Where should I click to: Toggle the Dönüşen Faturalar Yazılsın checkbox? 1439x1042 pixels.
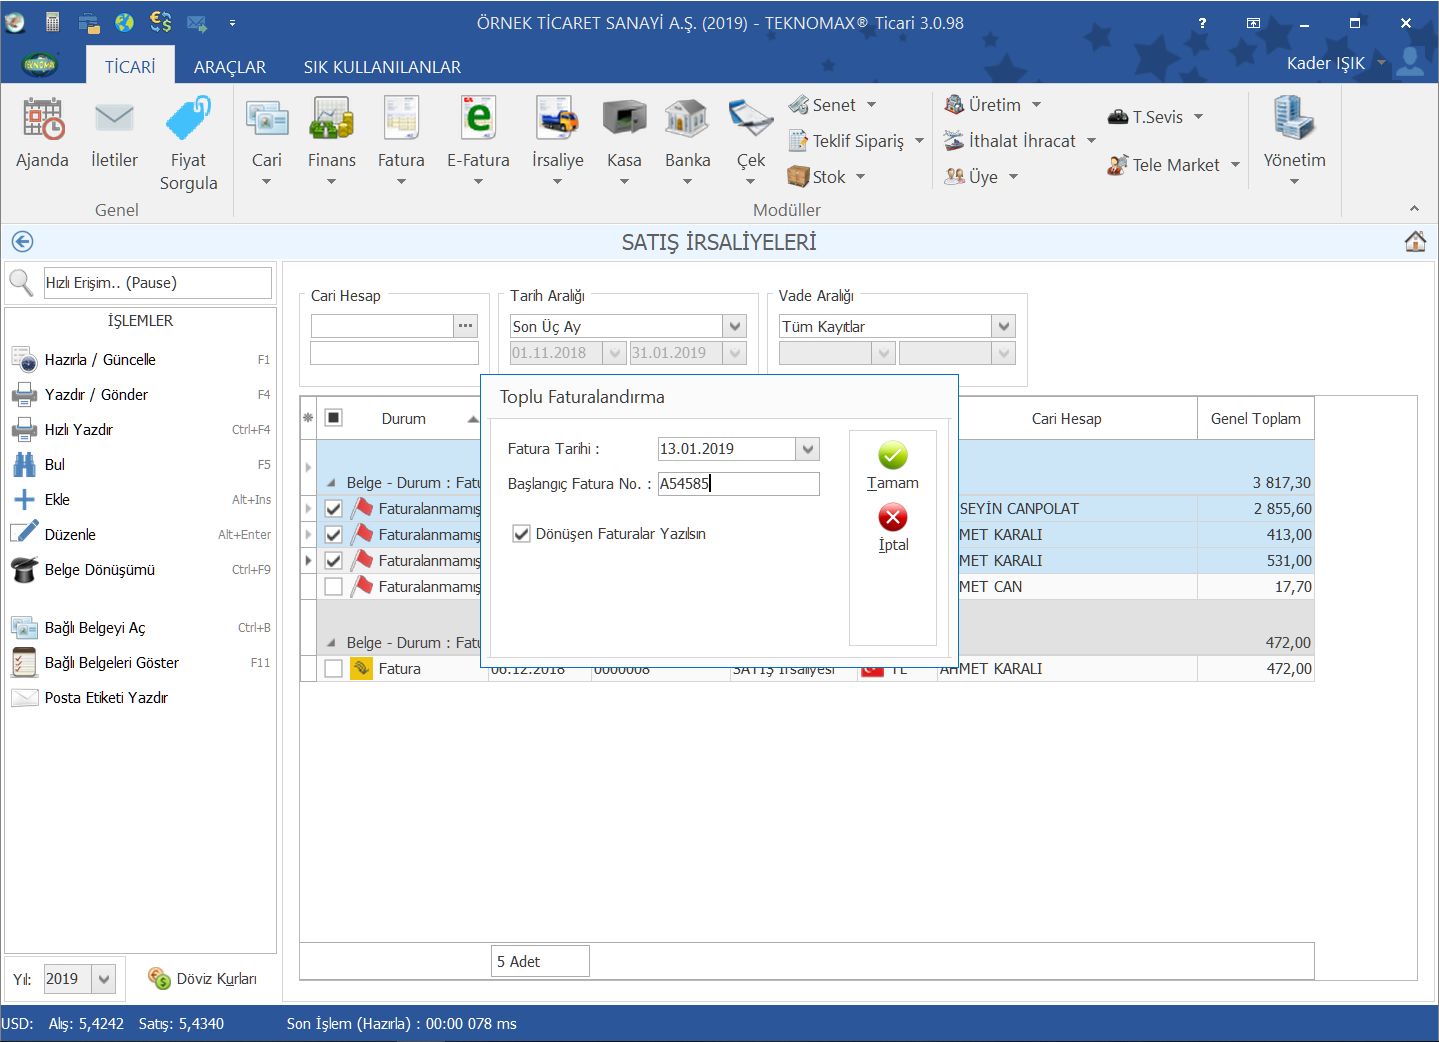[x=521, y=534]
